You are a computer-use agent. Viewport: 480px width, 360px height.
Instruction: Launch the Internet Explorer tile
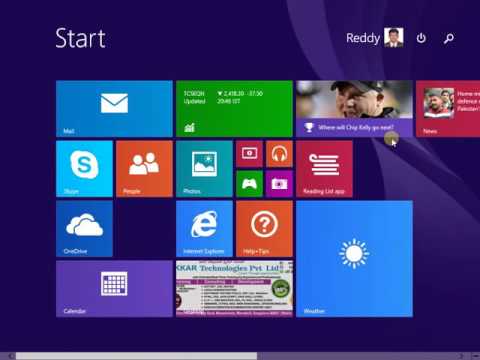(x=204, y=229)
